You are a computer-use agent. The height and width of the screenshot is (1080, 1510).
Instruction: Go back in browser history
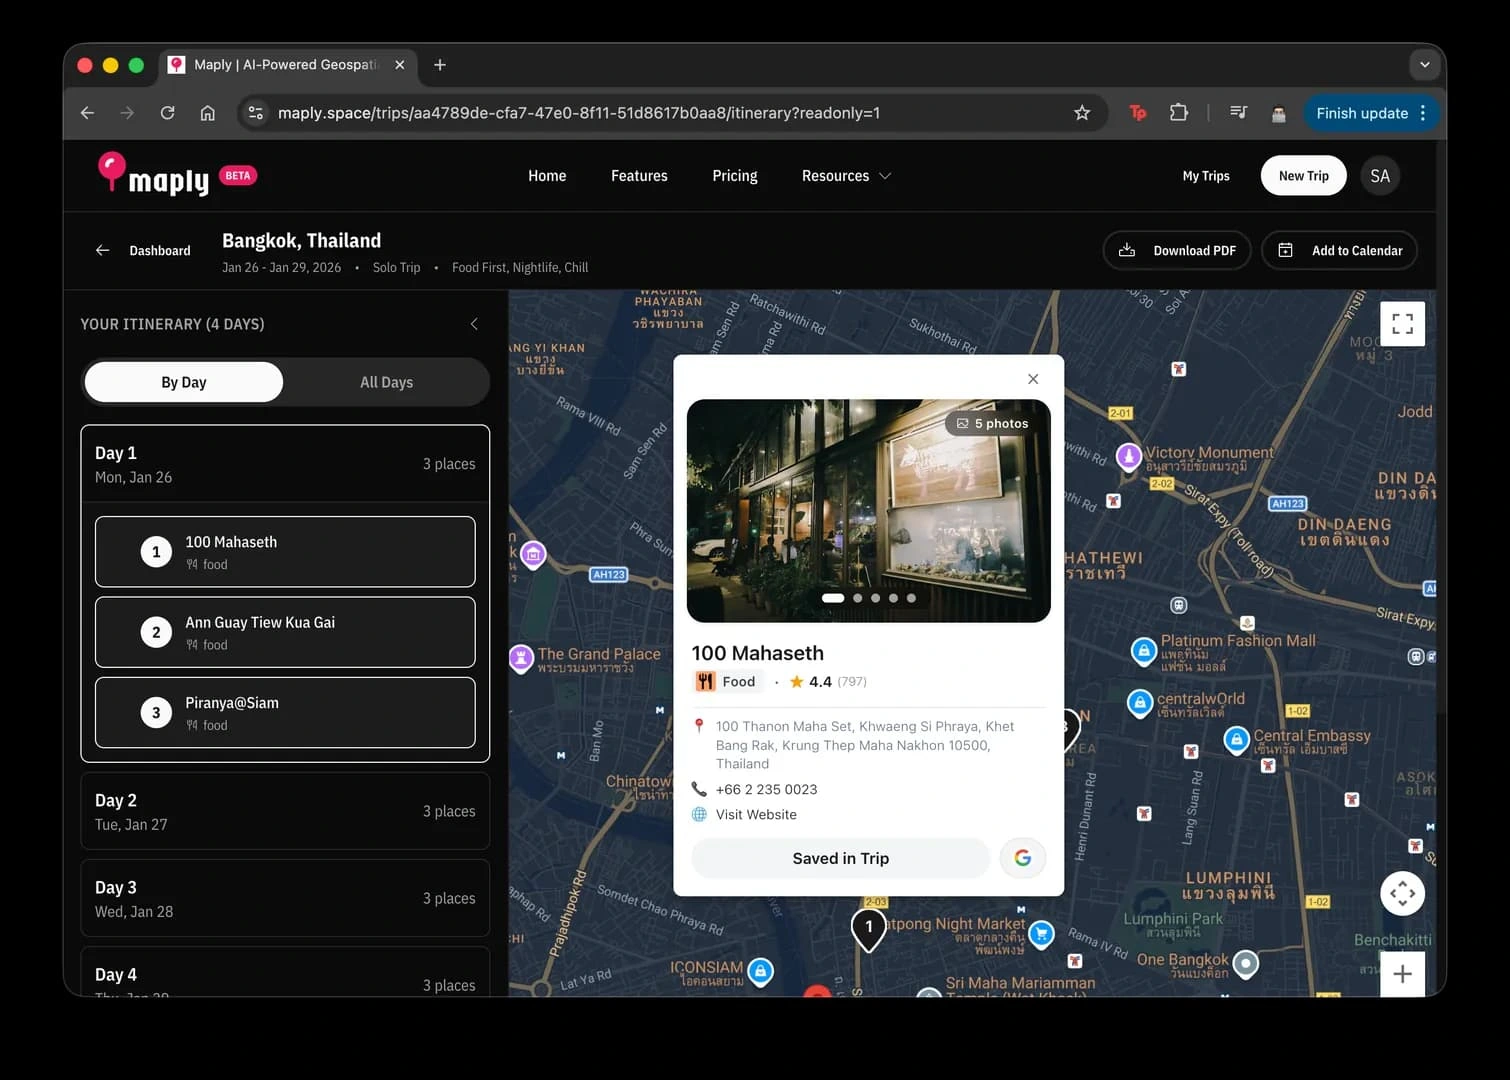pyautogui.click(x=87, y=113)
